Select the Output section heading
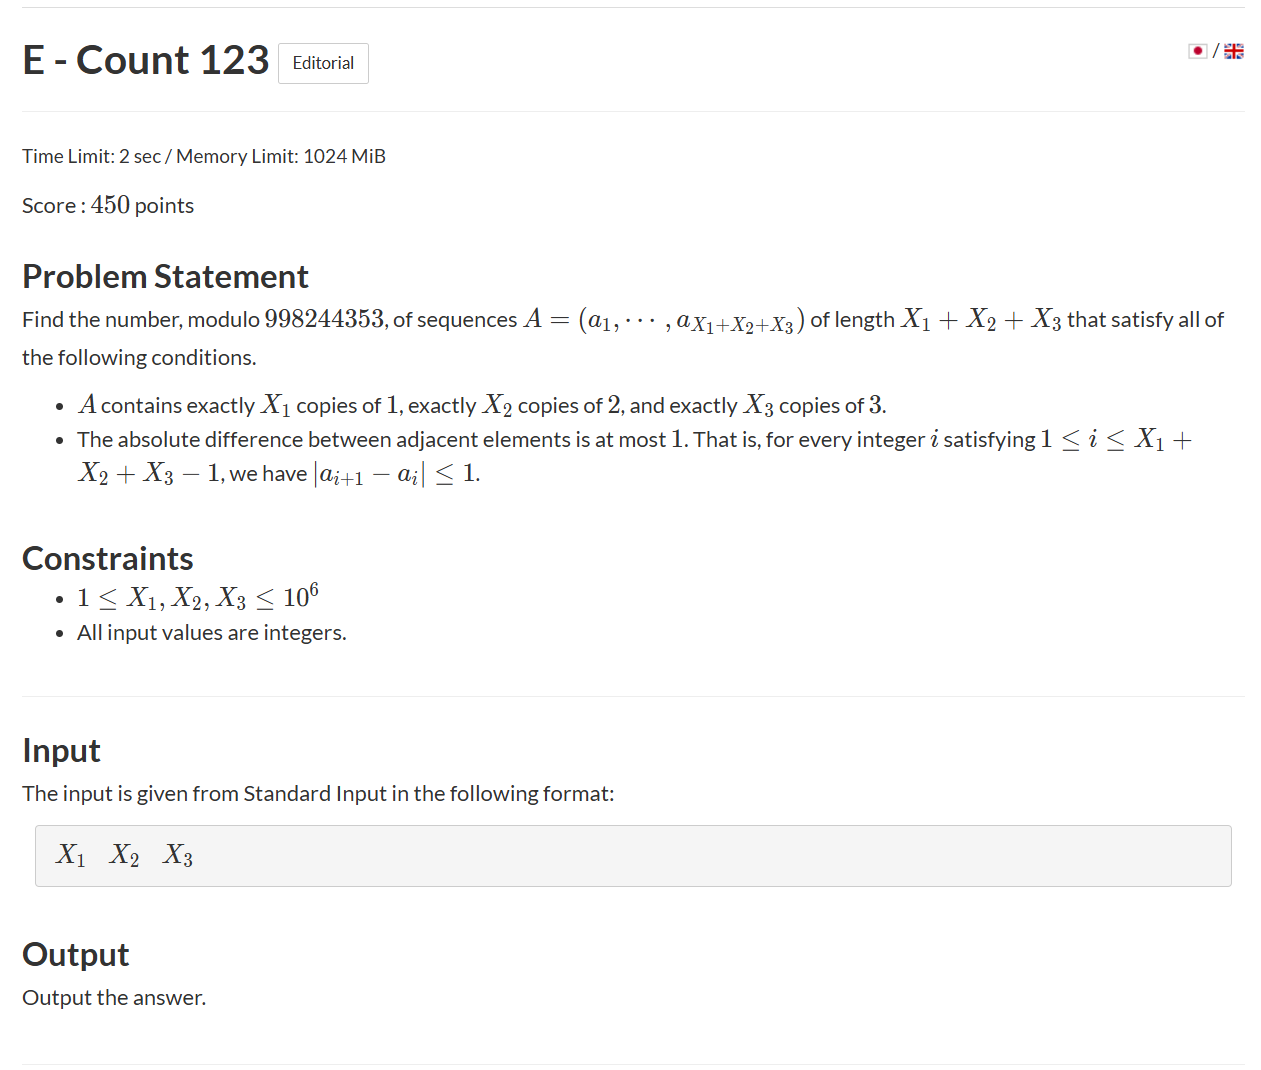1261x1070 pixels. (x=76, y=954)
